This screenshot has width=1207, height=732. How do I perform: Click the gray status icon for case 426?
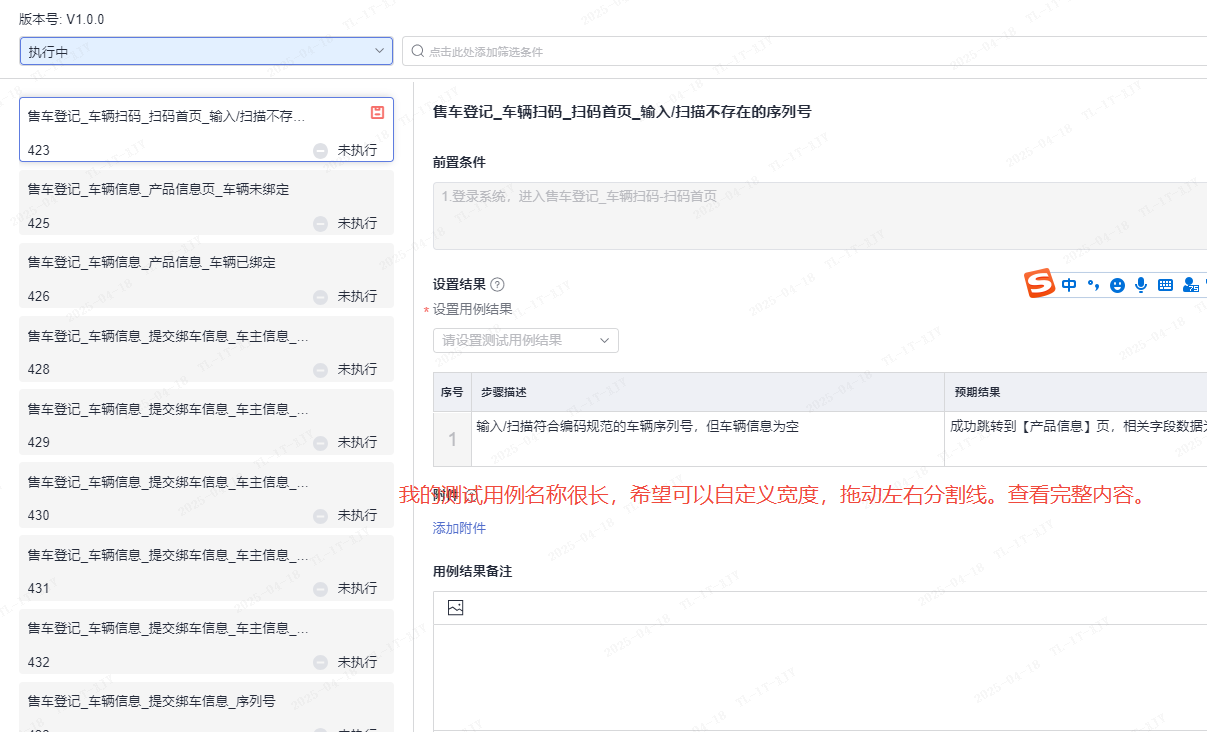pos(320,297)
